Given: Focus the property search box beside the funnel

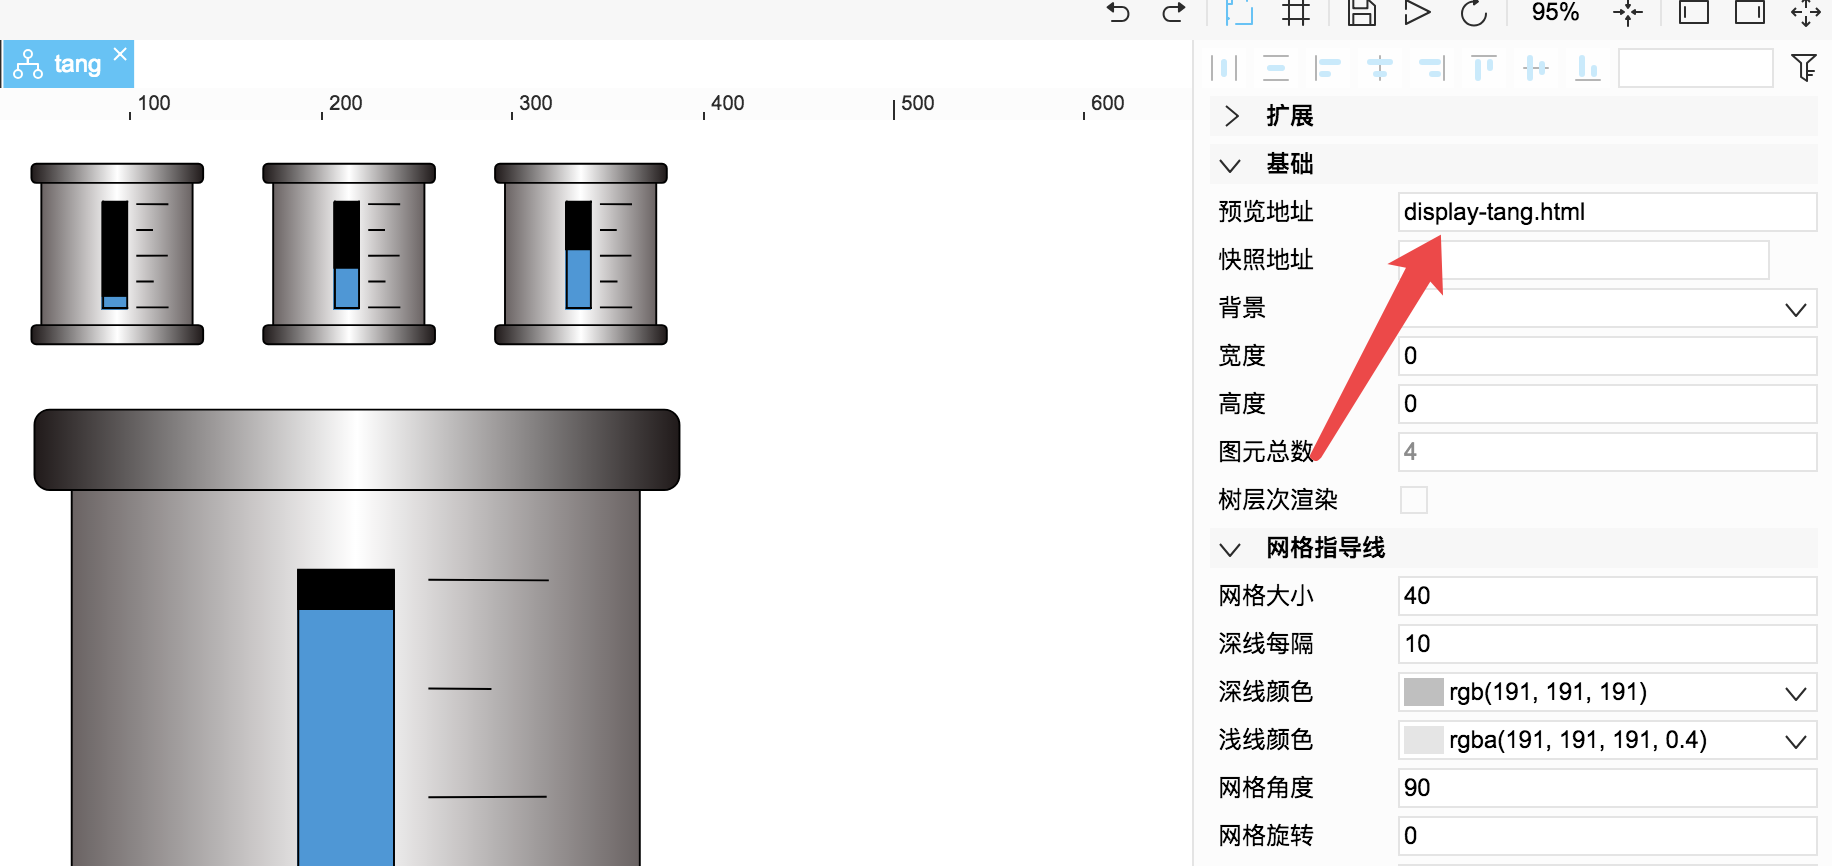Looking at the screenshot, I should tap(1696, 68).
